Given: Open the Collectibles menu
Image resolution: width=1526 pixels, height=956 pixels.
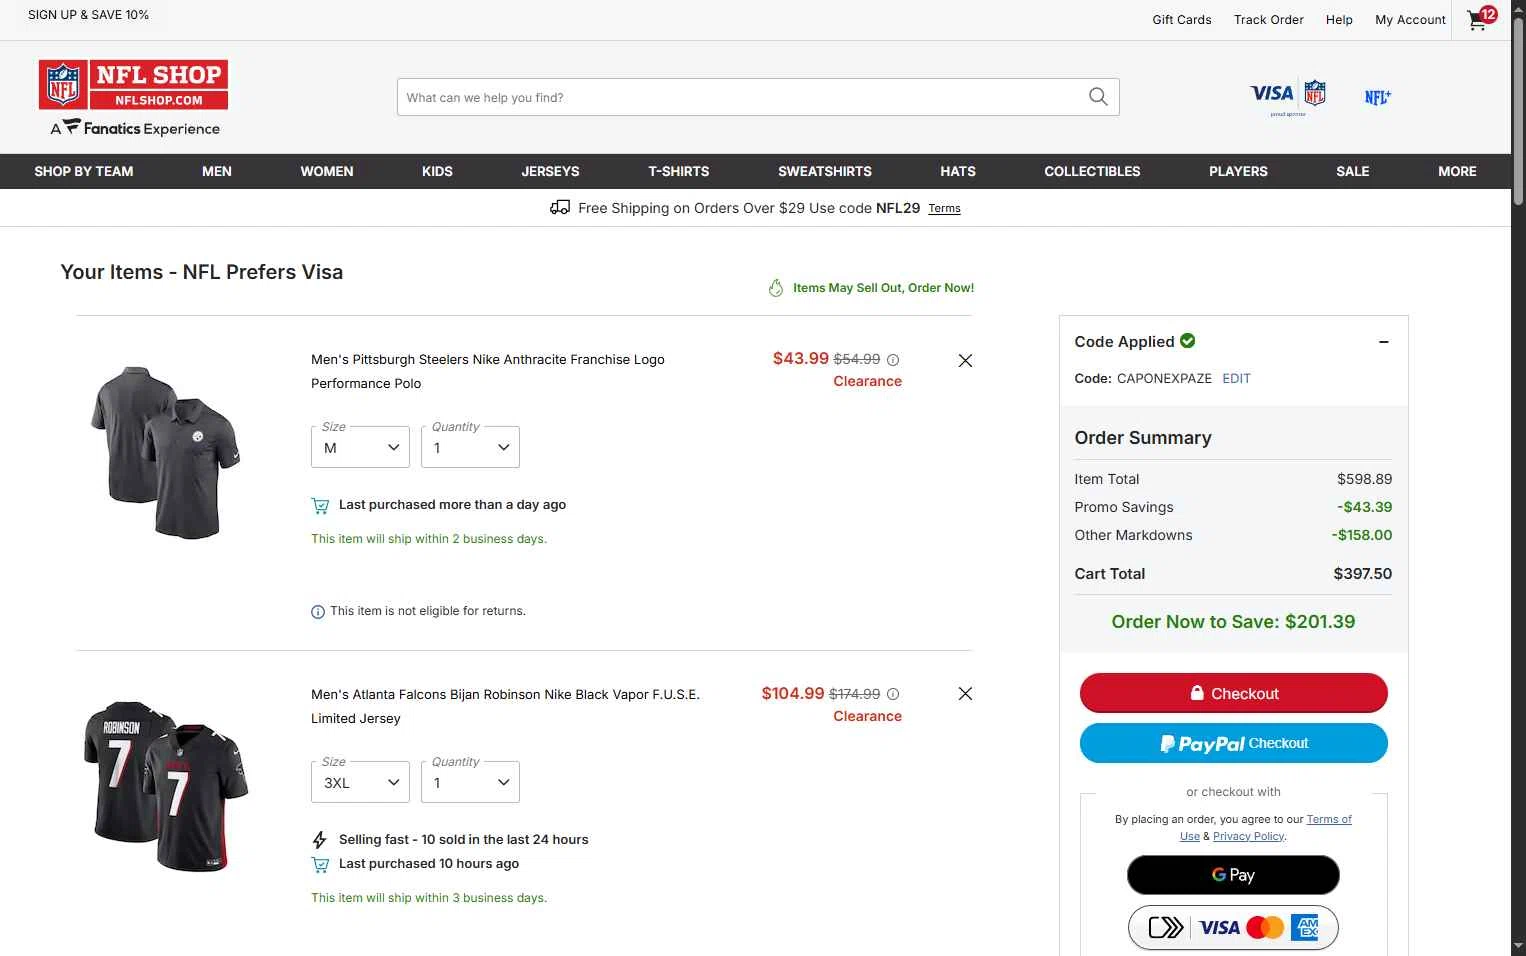Looking at the screenshot, I should coord(1092,171).
